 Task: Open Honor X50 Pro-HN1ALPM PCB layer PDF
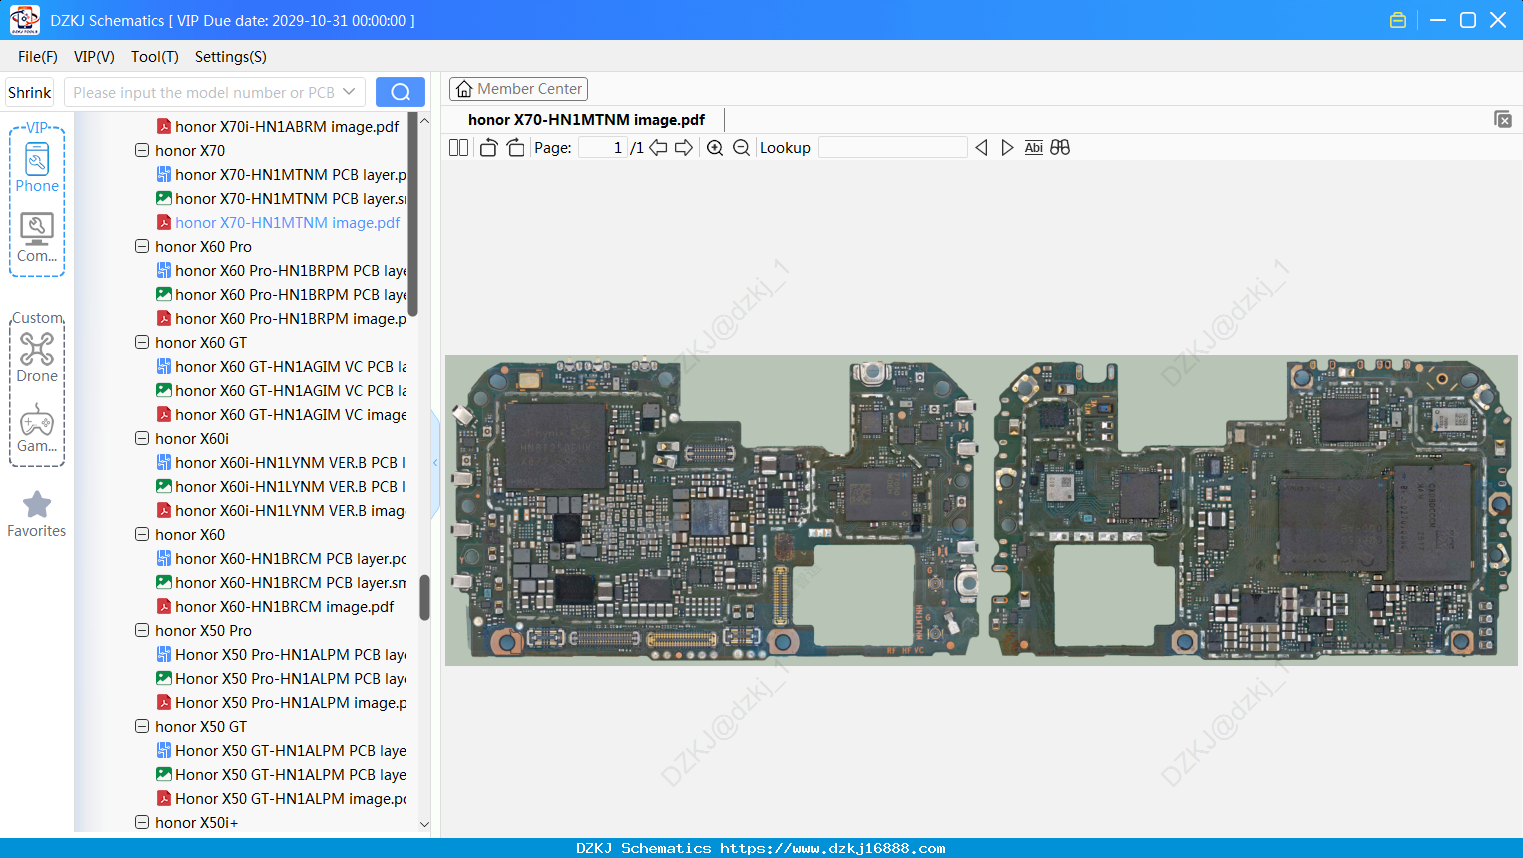coord(282,655)
